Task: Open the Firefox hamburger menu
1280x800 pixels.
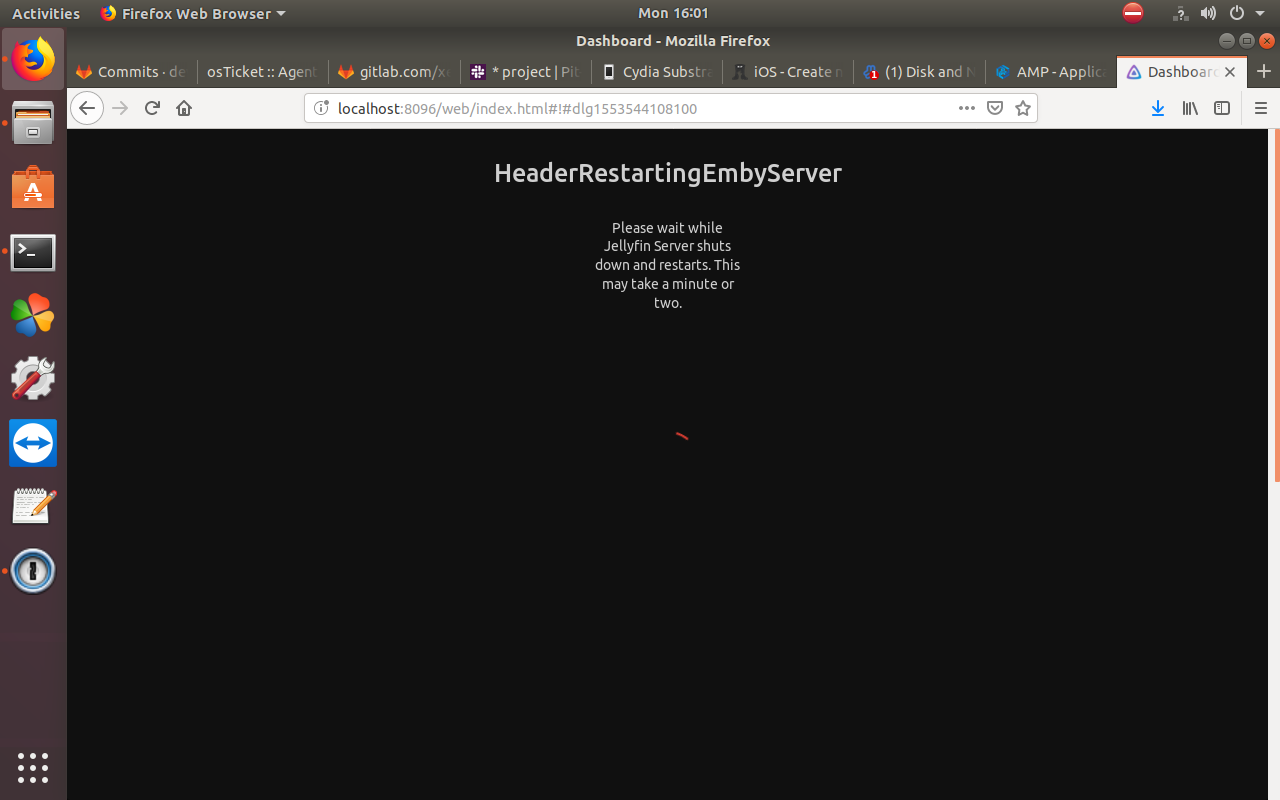Action: (1260, 108)
